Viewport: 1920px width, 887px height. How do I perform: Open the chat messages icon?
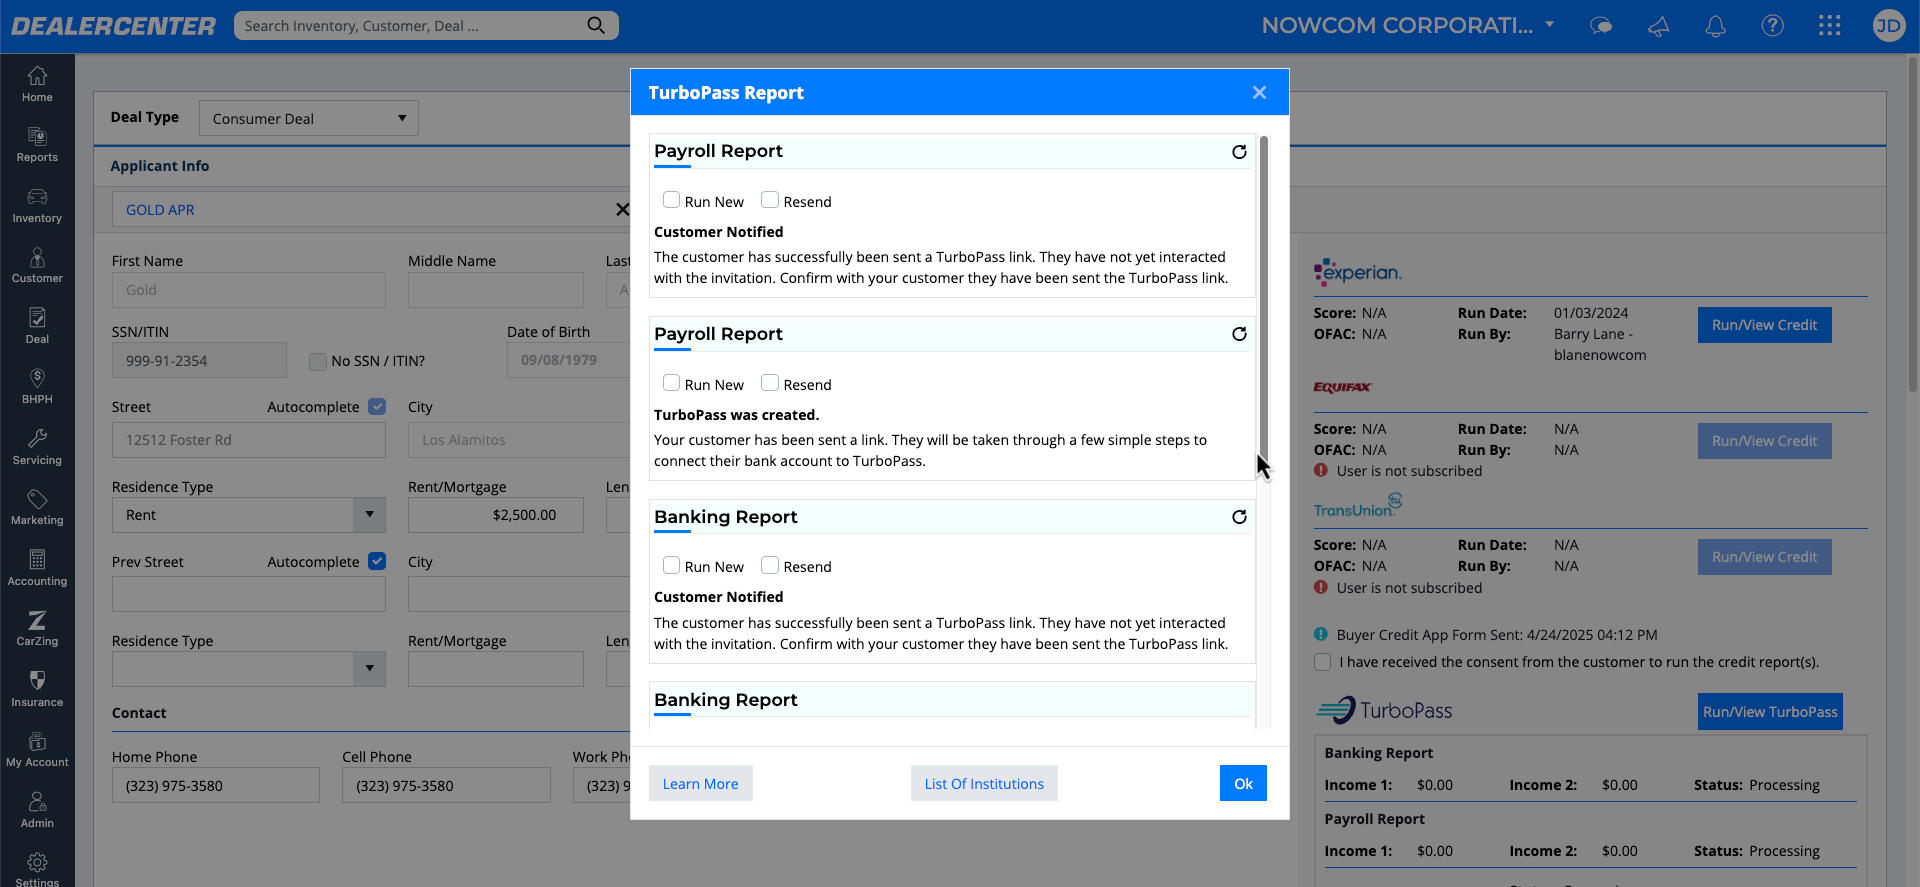pyautogui.click(x=1601, y=26)
